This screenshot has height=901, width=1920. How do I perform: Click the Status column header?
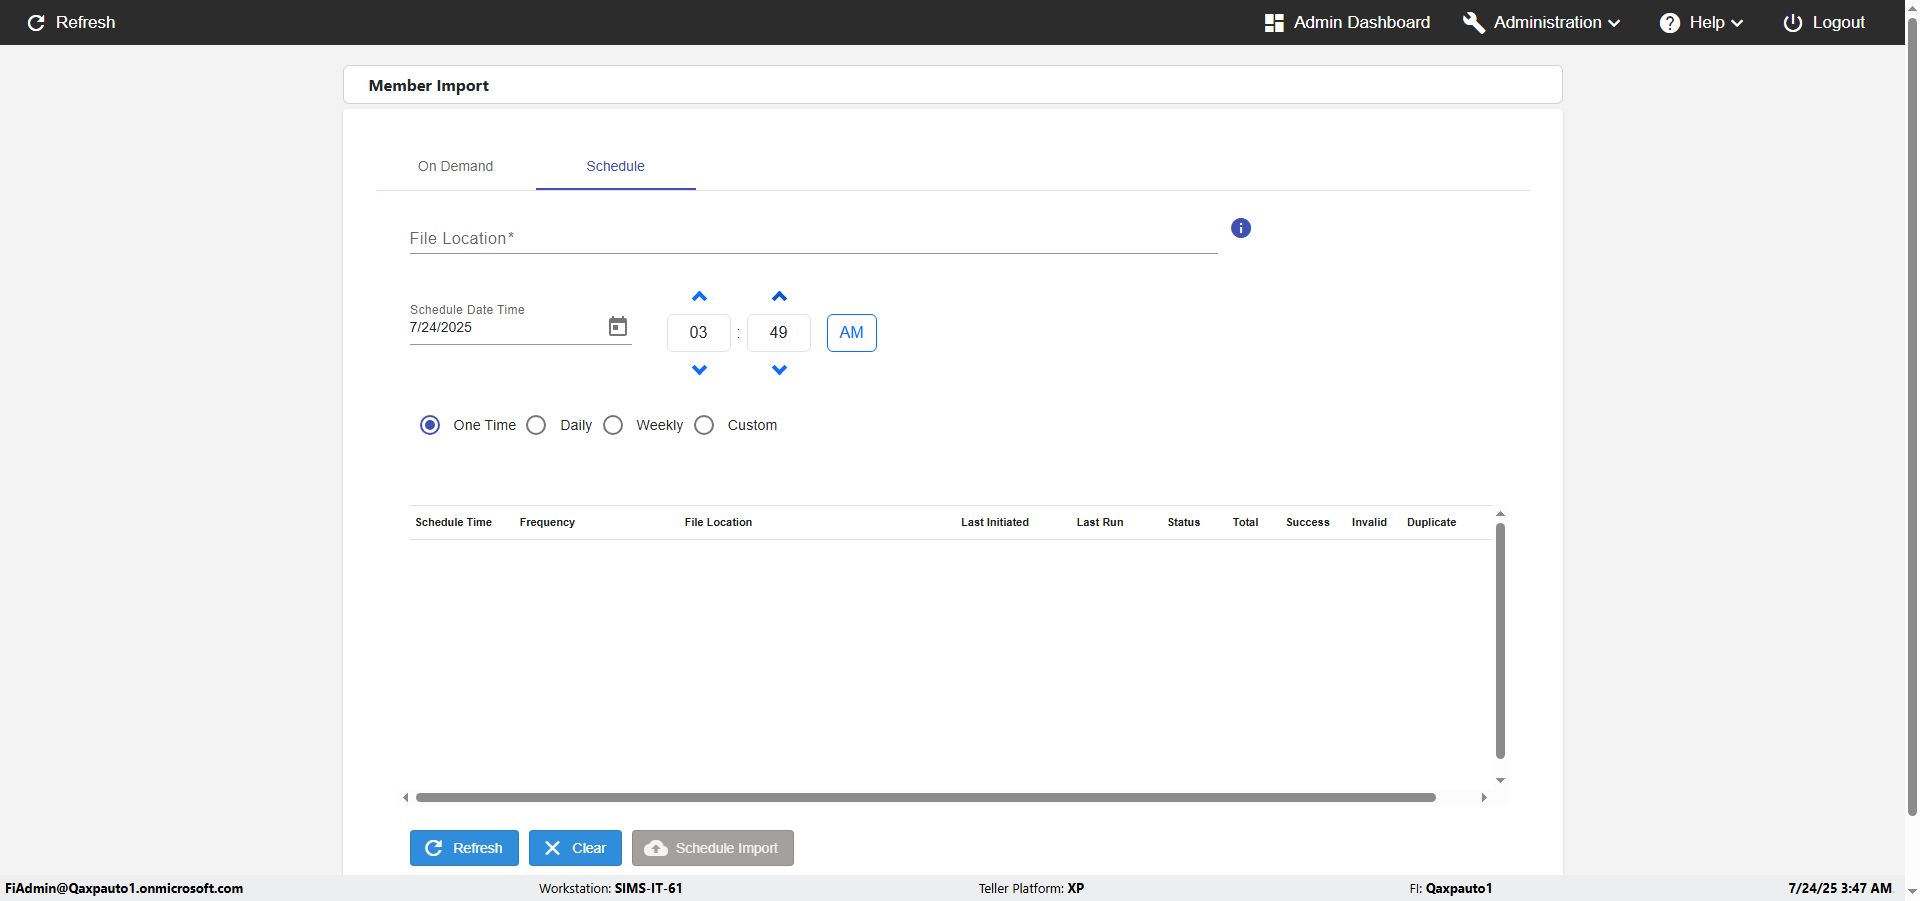[x=1184, y=522]
